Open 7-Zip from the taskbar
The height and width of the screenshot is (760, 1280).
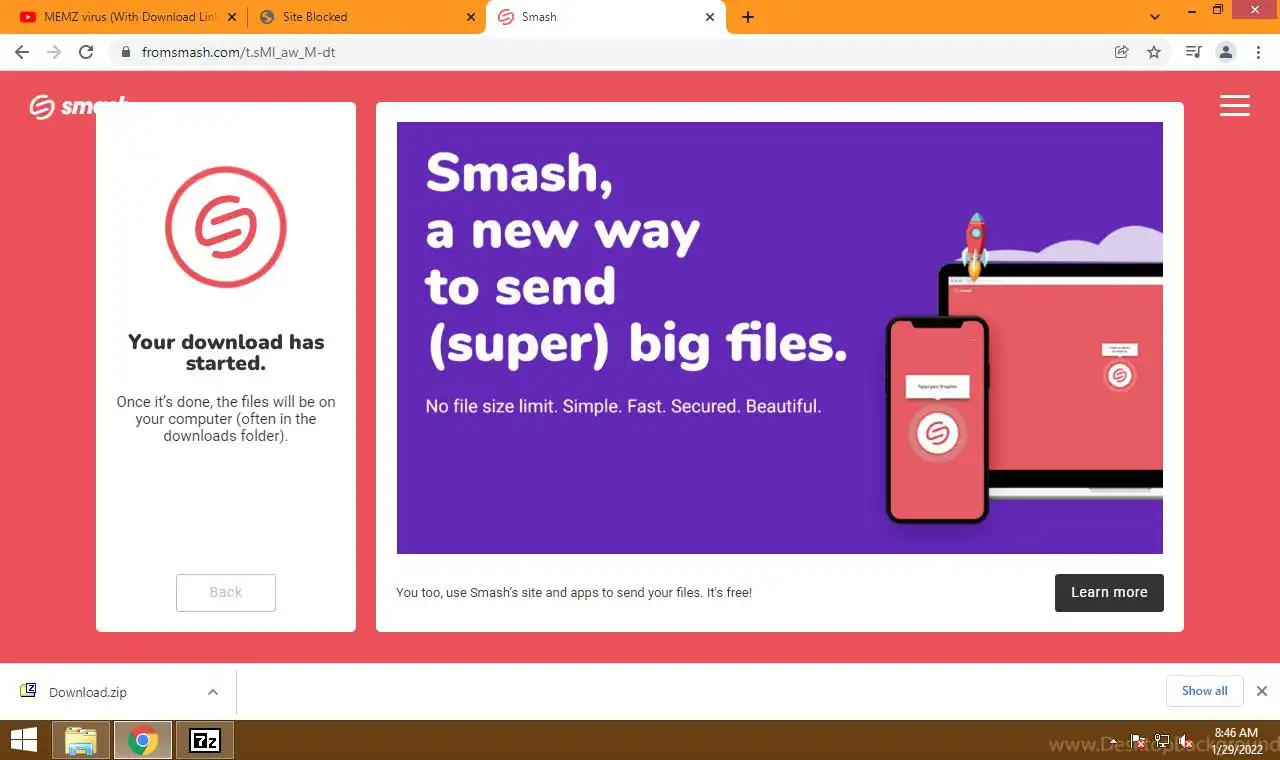(205, 741)
